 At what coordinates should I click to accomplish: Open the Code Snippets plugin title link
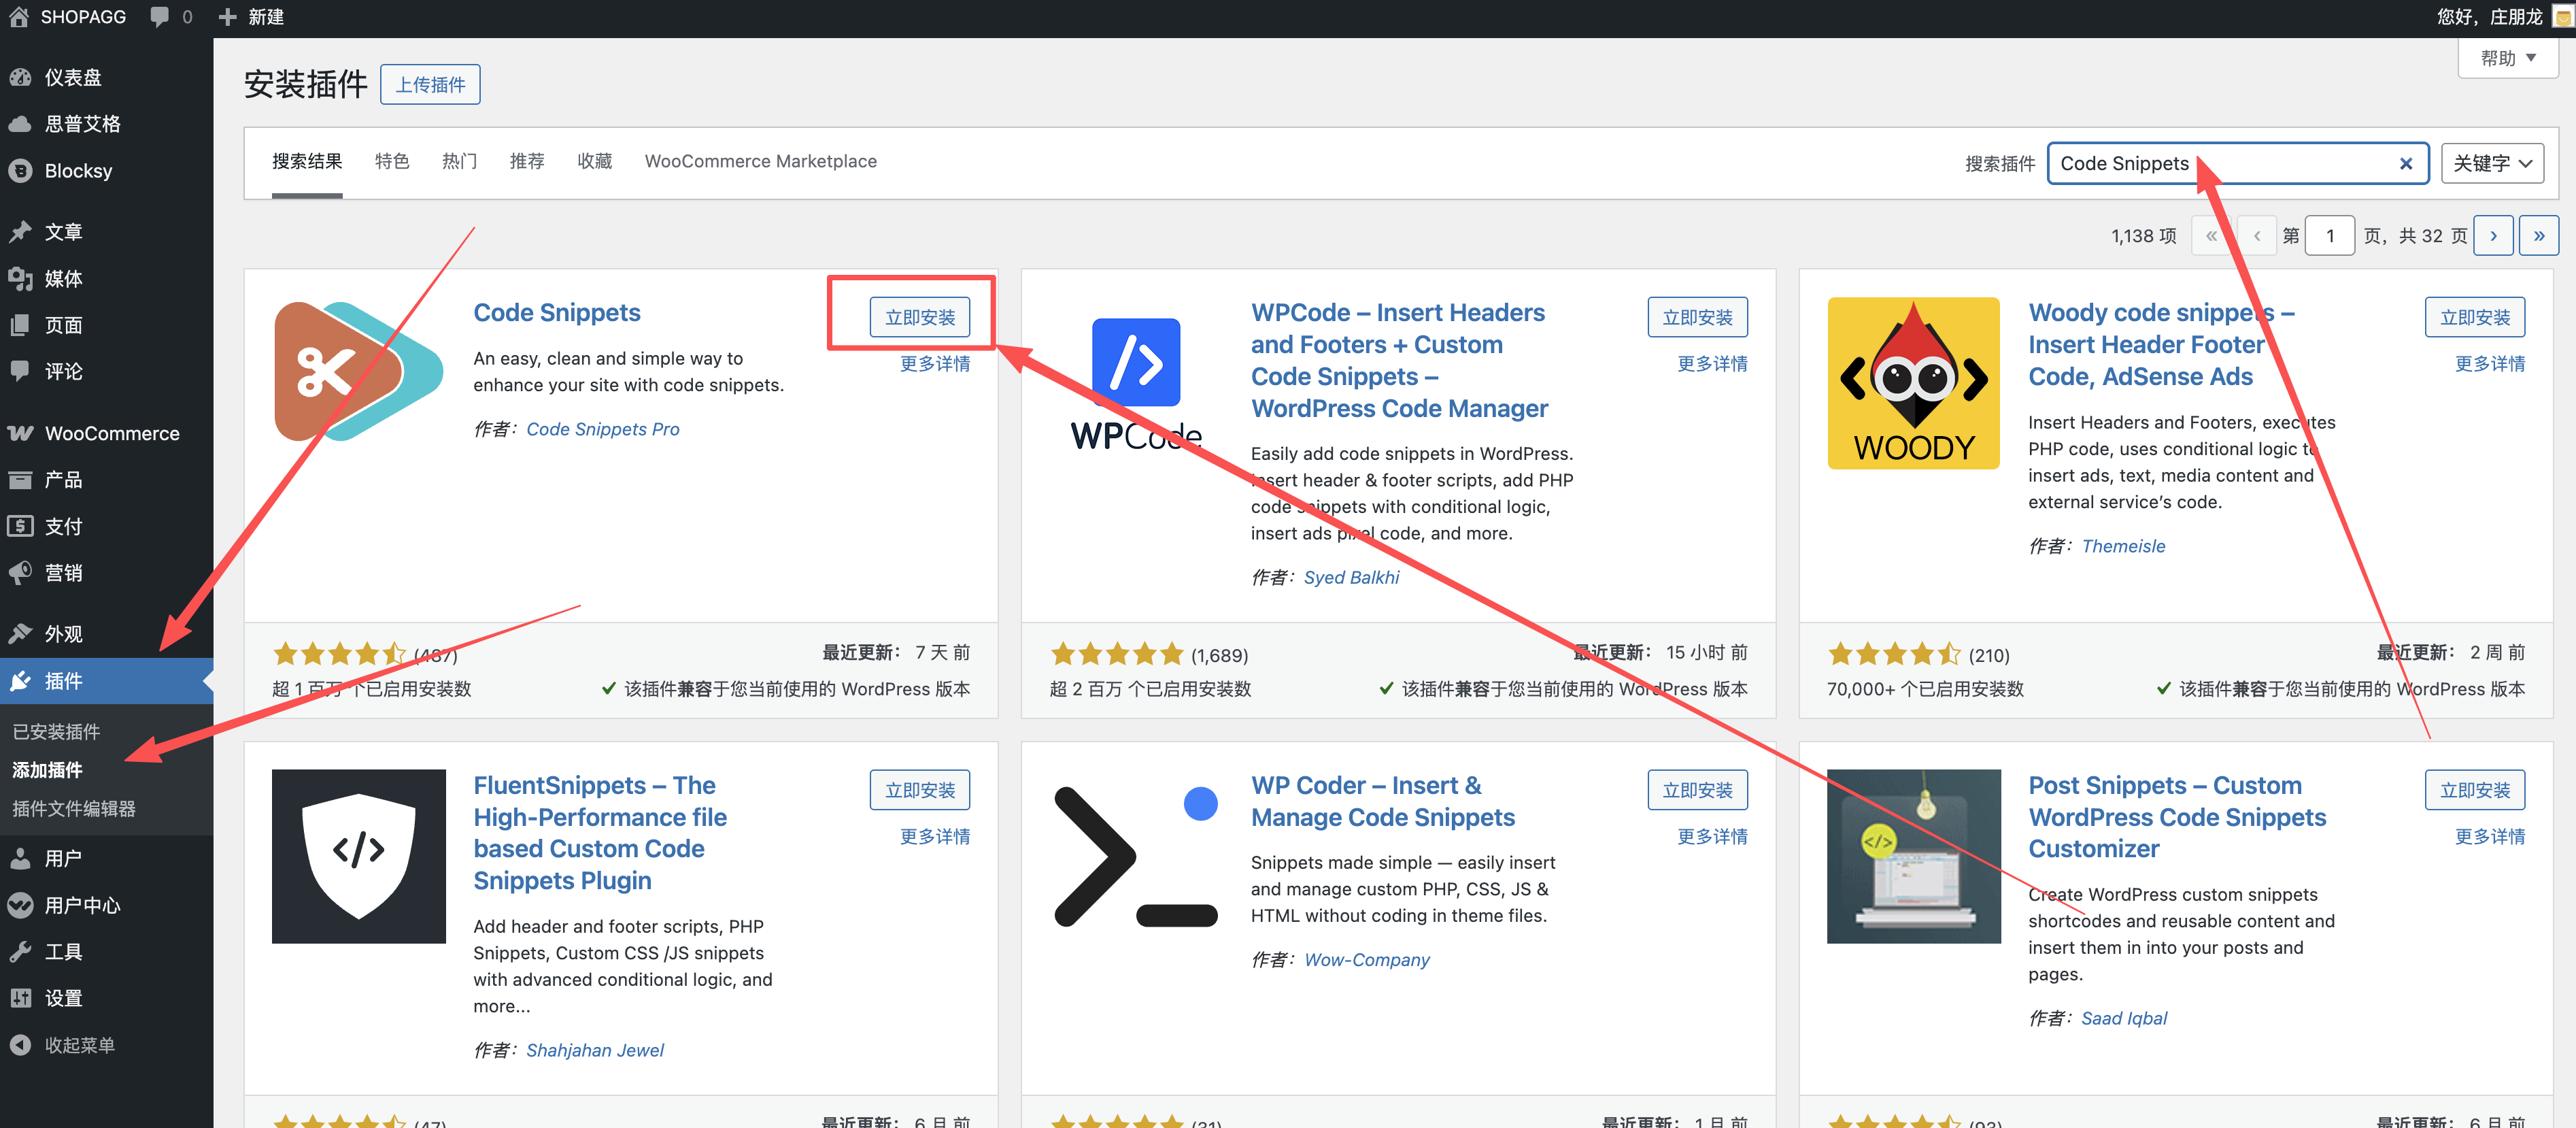(x=557, y=312)
